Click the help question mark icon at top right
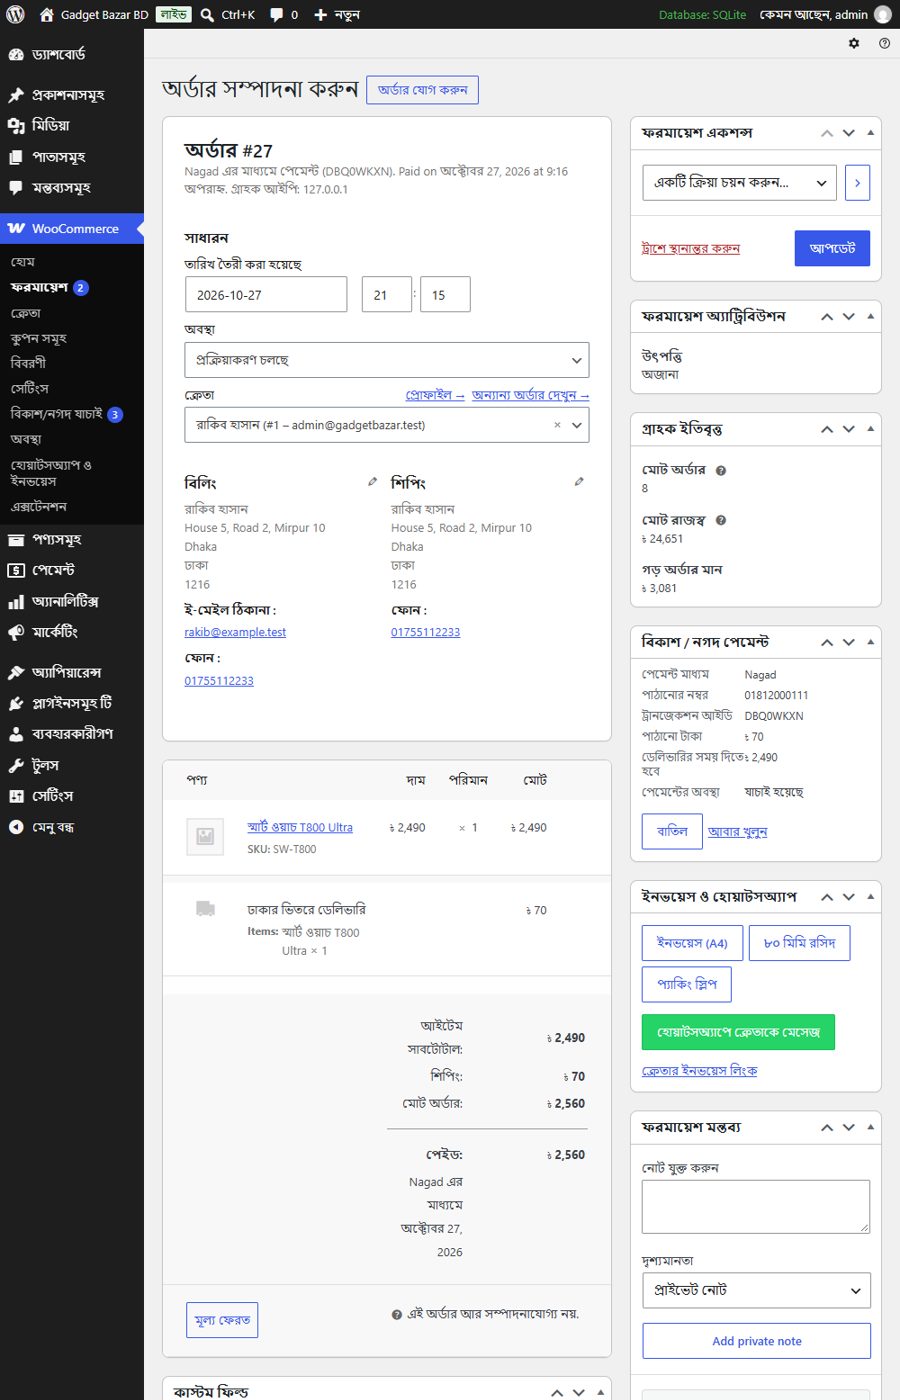 point(884,43)
